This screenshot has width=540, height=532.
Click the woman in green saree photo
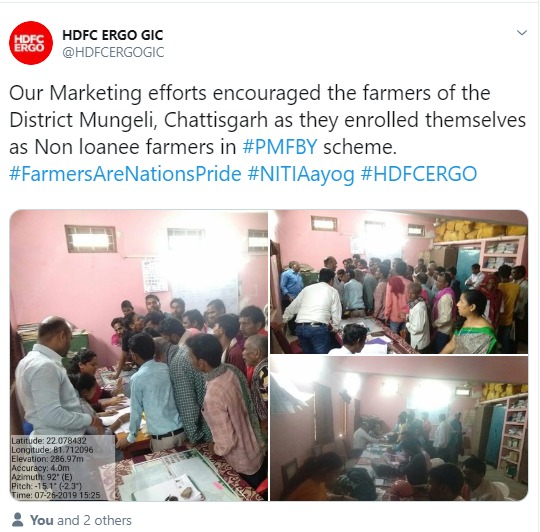[x=474, y=323]
